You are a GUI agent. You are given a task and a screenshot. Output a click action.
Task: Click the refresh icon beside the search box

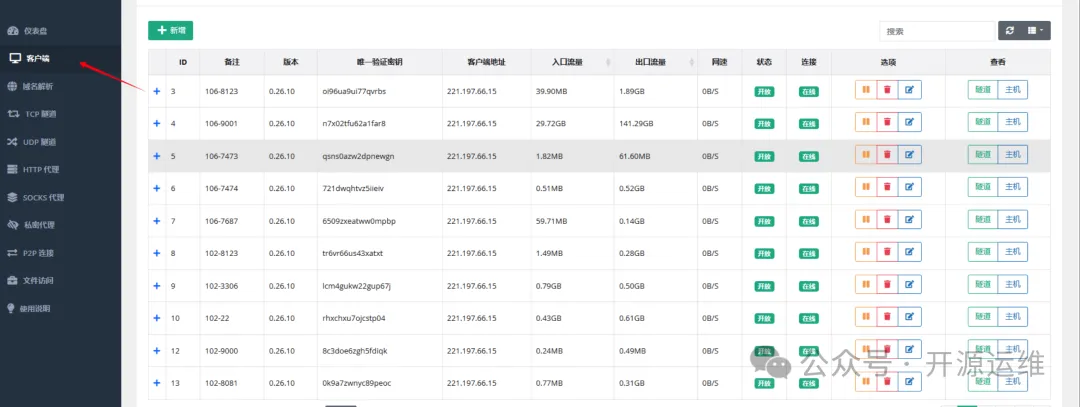pyautogui.click(x=1009, y=31)
